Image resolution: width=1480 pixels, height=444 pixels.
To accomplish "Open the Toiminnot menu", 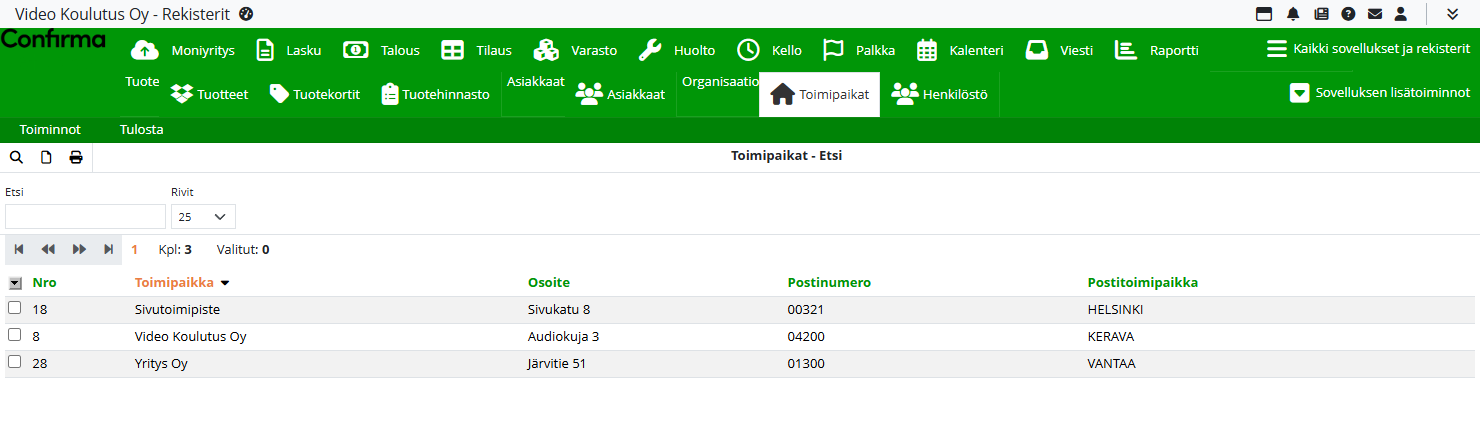I will click(50, 130).
